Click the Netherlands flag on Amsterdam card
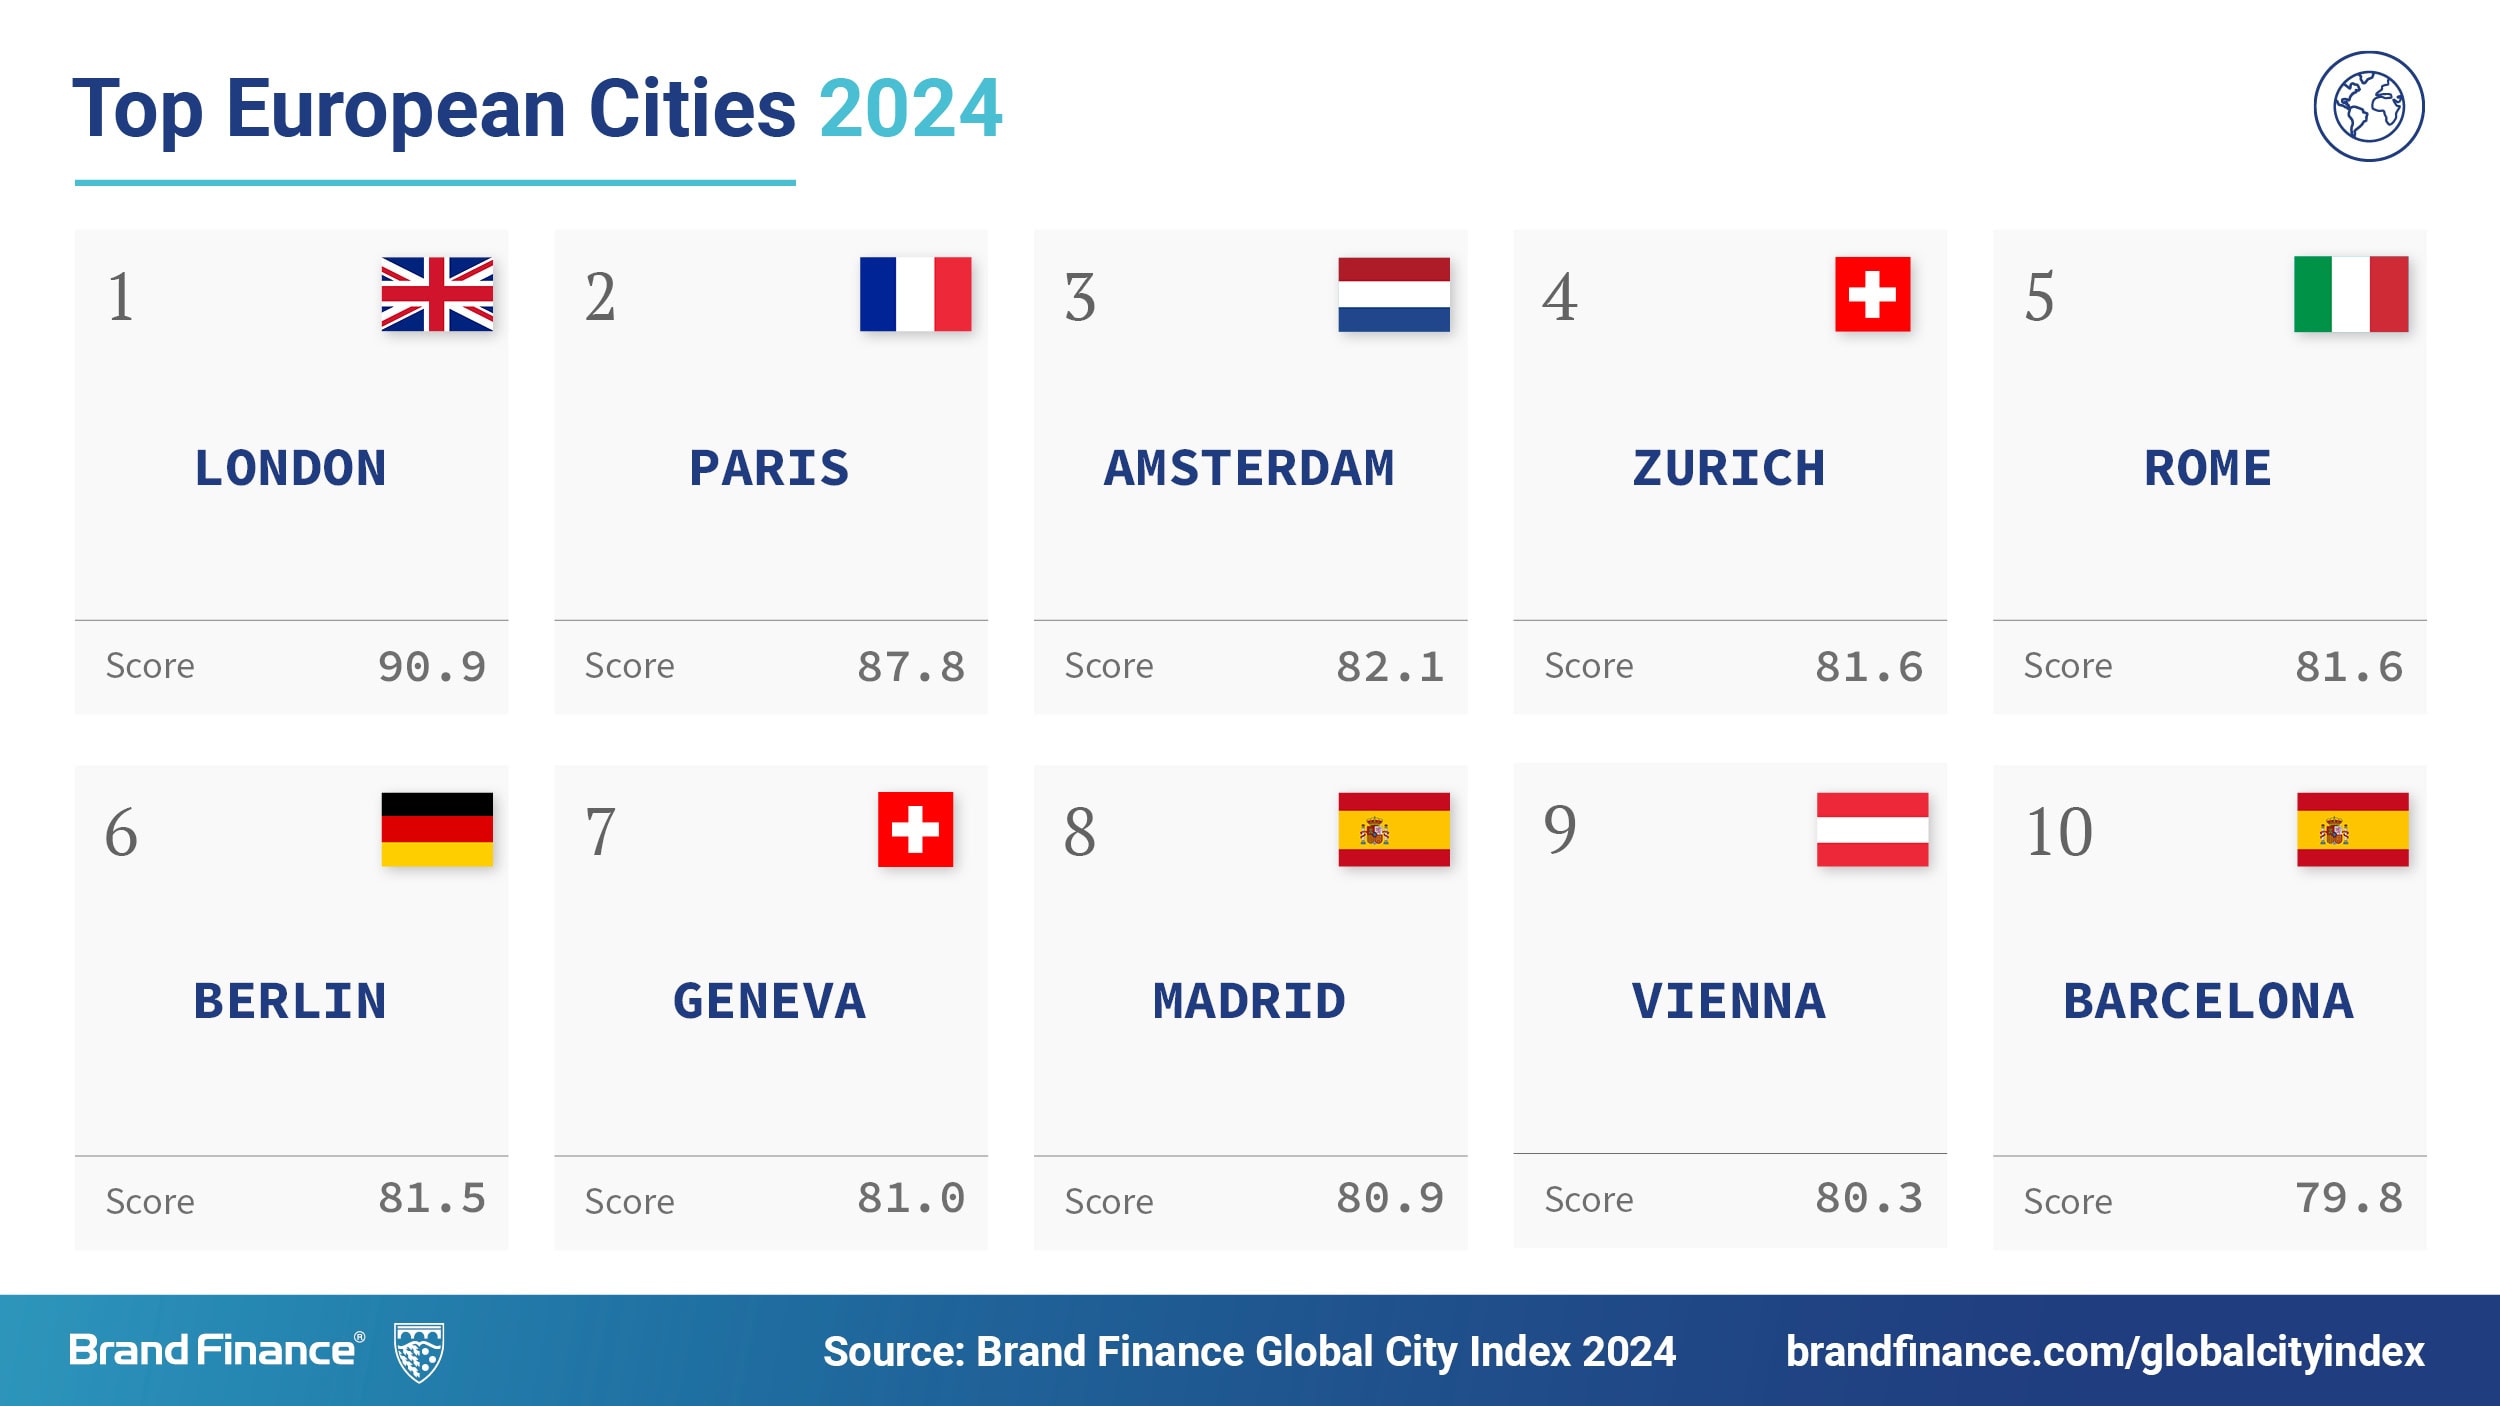This screenshot has height=1406, width=2500. (1394, 294)
